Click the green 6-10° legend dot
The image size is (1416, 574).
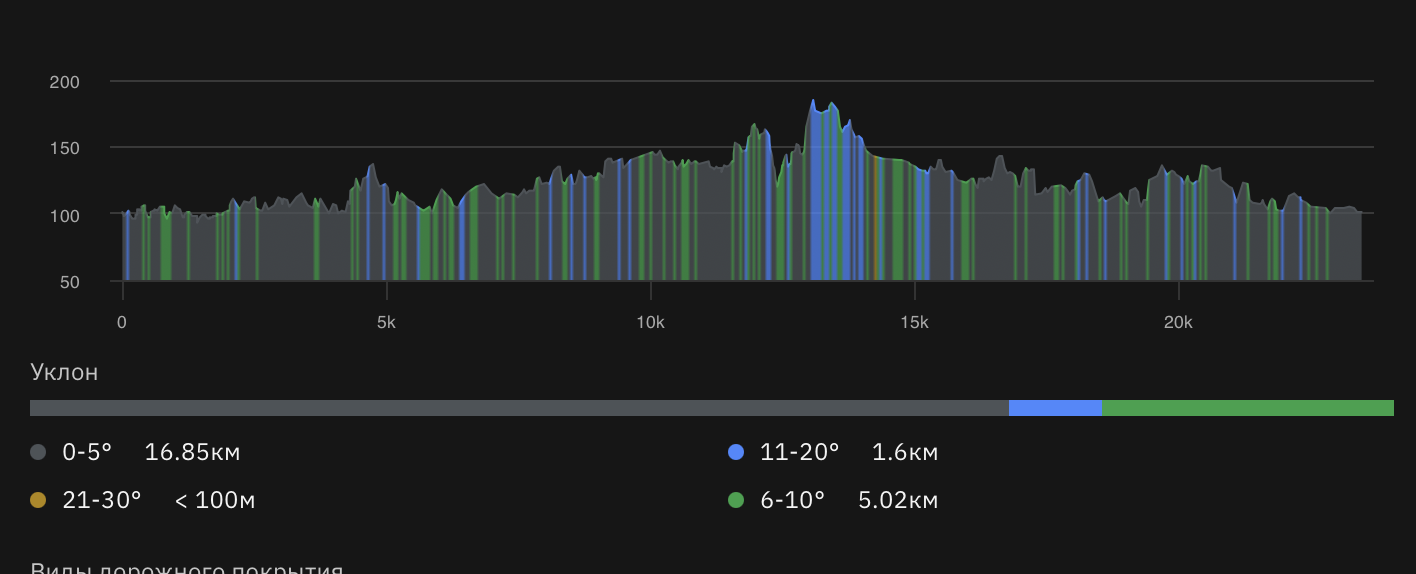tap(736, 500)
